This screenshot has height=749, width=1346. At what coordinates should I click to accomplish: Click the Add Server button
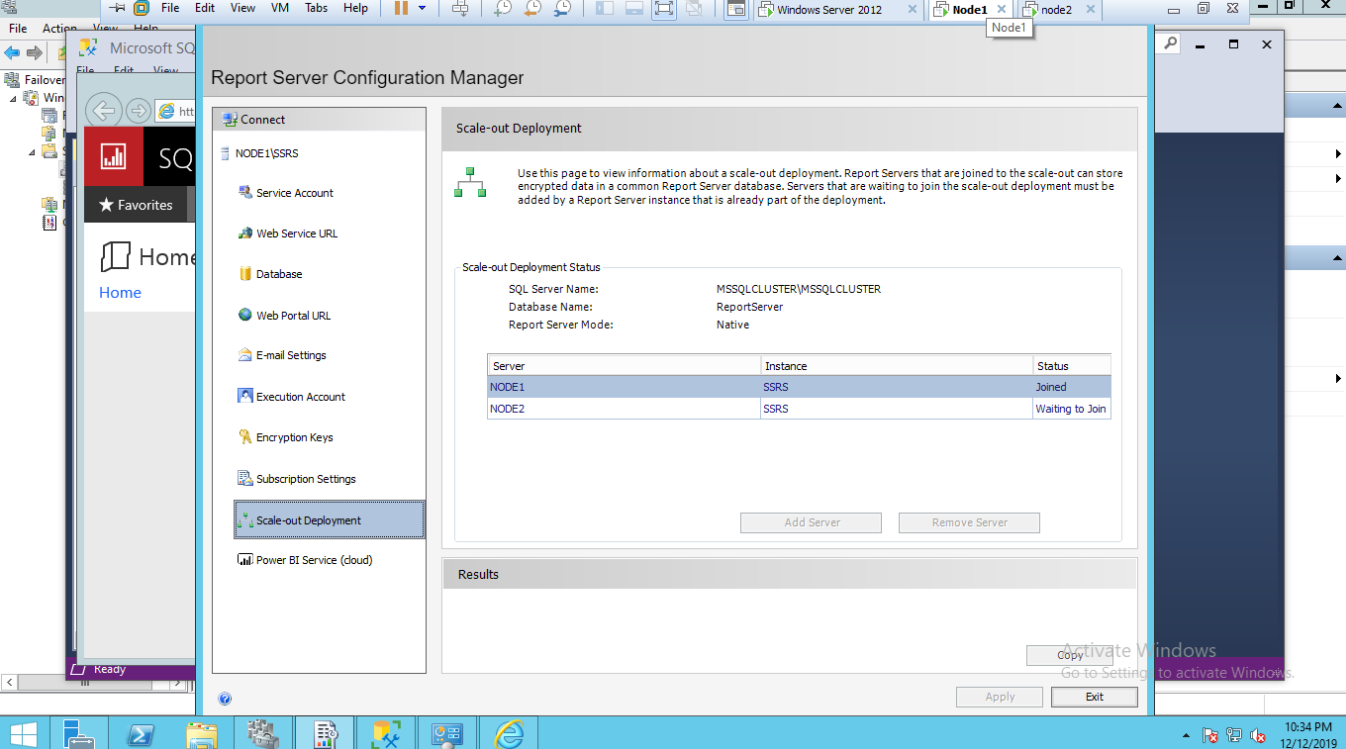pos(811,522)
